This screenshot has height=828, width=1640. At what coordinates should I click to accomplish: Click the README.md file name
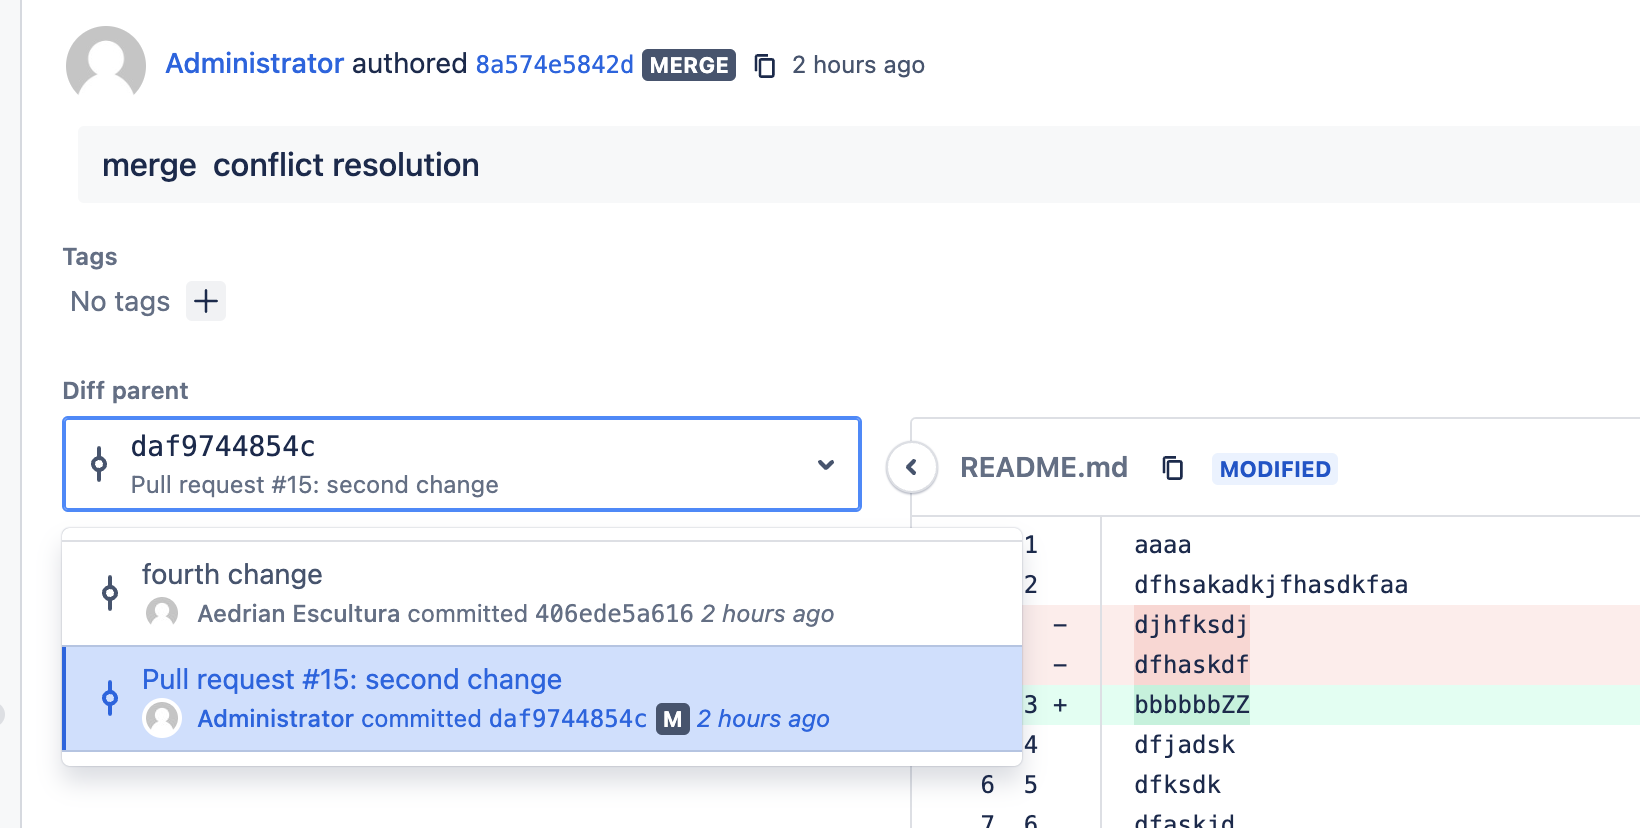coord(1044,467)
